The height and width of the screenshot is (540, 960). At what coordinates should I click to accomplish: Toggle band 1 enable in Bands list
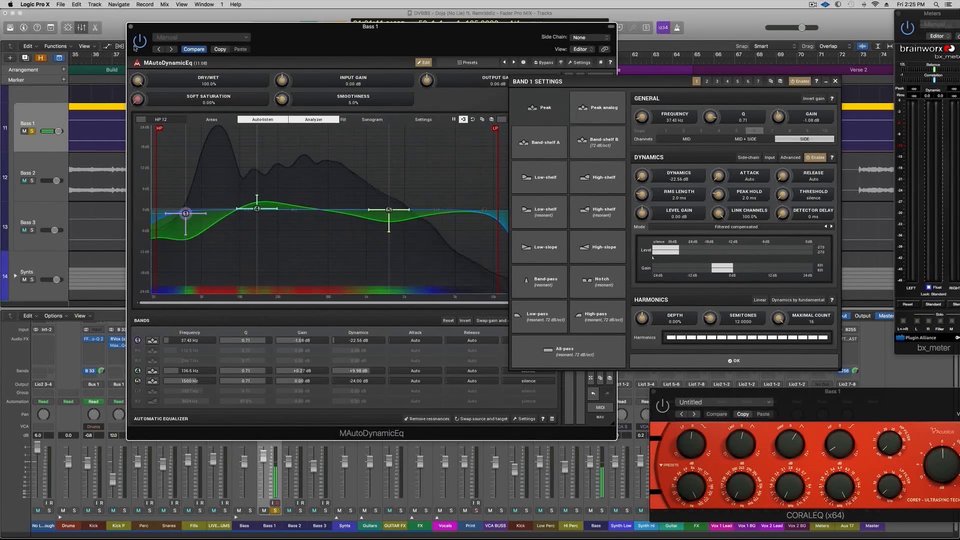pyautogui.click(x=138, y=340)
